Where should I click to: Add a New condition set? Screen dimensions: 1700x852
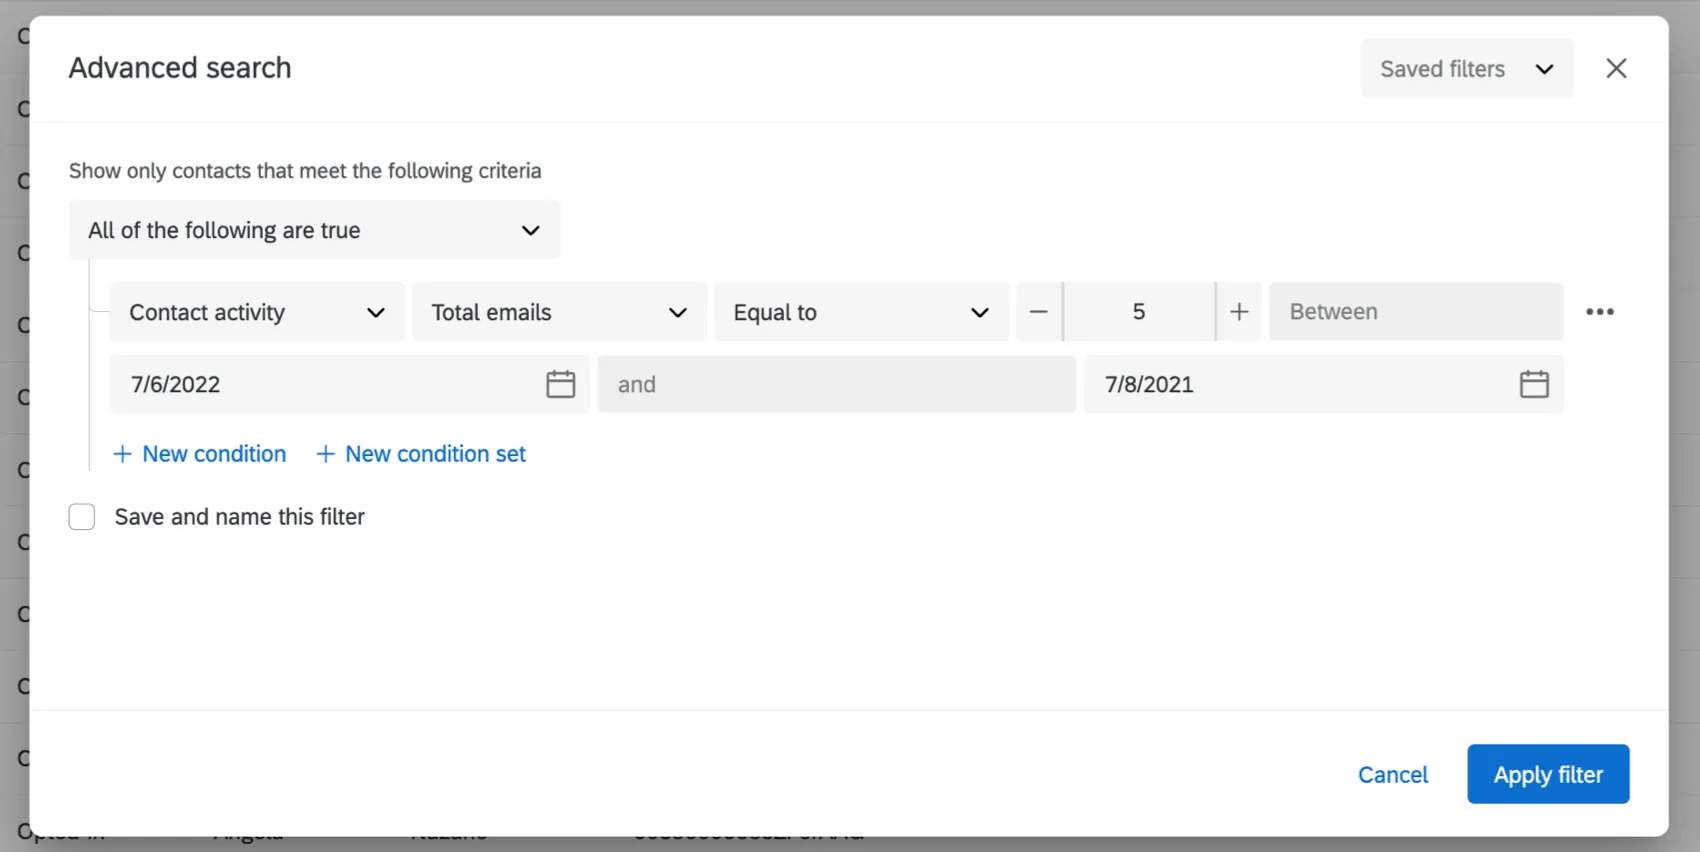click(x=435, y=454)
